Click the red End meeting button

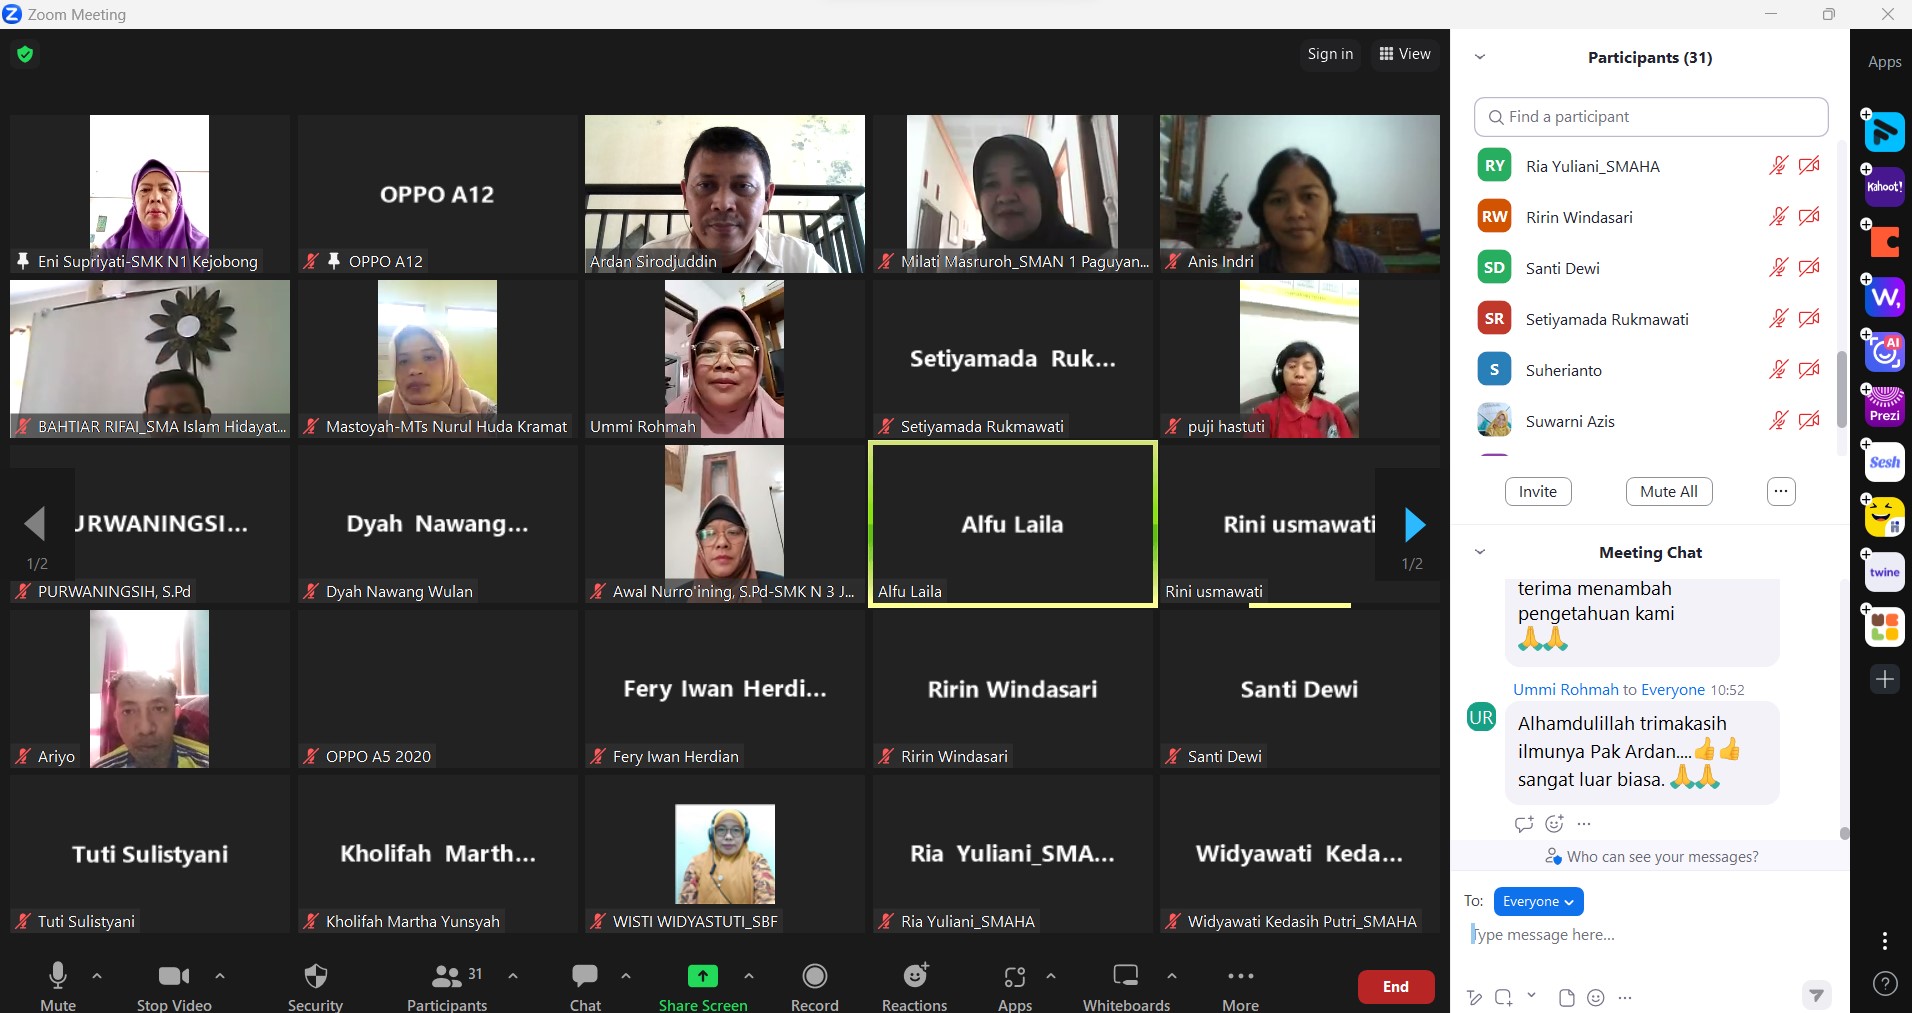tap(1396, 987)
